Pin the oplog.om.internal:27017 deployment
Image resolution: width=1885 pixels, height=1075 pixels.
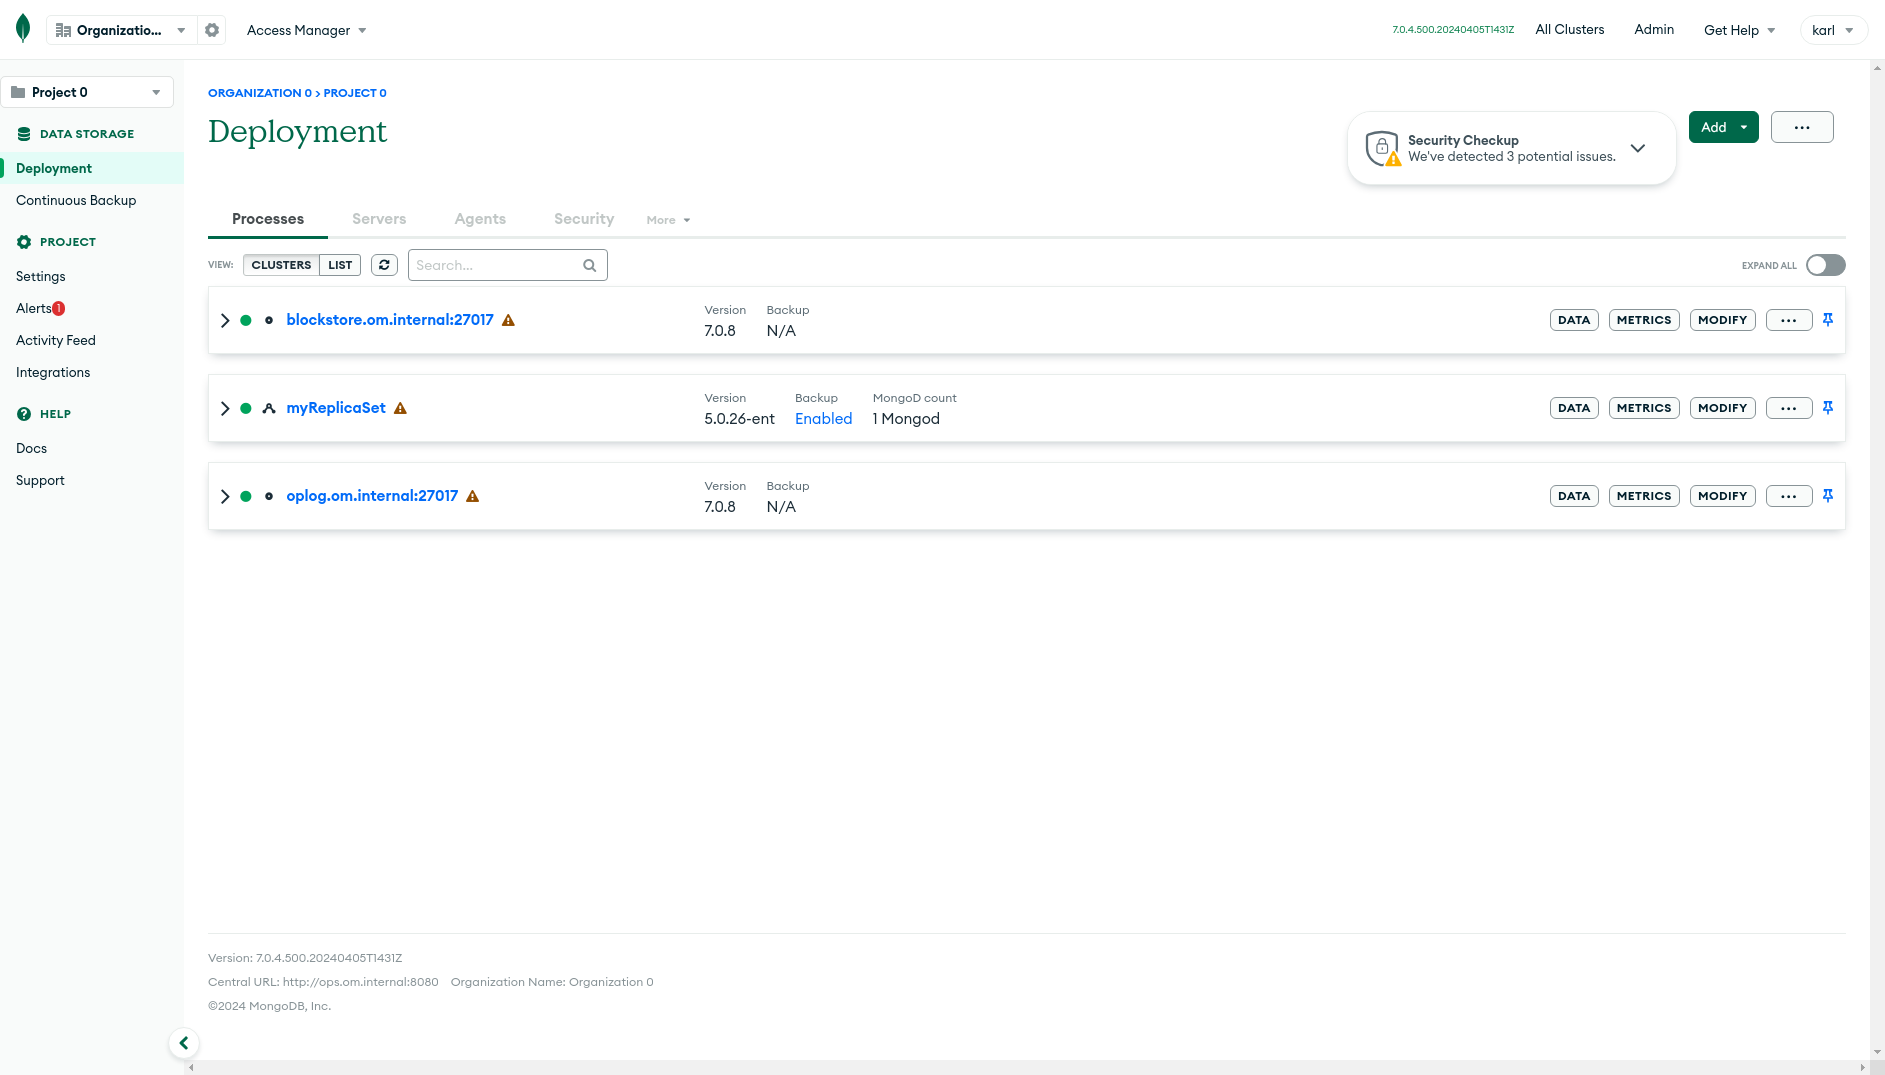point(1828,496)
